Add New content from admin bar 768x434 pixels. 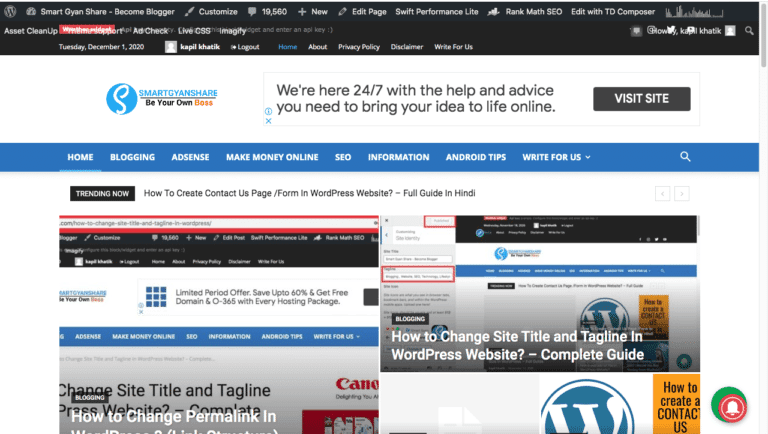(x=312, y=11)
